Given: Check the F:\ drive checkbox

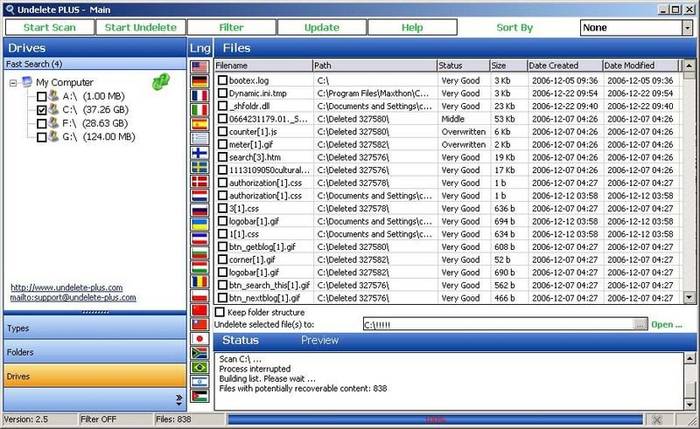Looking at the screenshot, I should coord(41,124).
